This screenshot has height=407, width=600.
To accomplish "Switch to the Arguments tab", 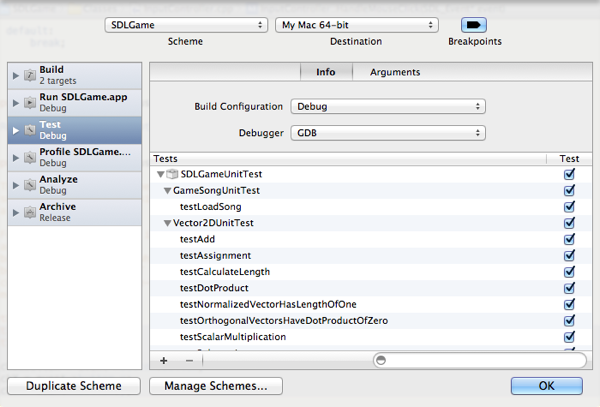I will tap(394, 72).
